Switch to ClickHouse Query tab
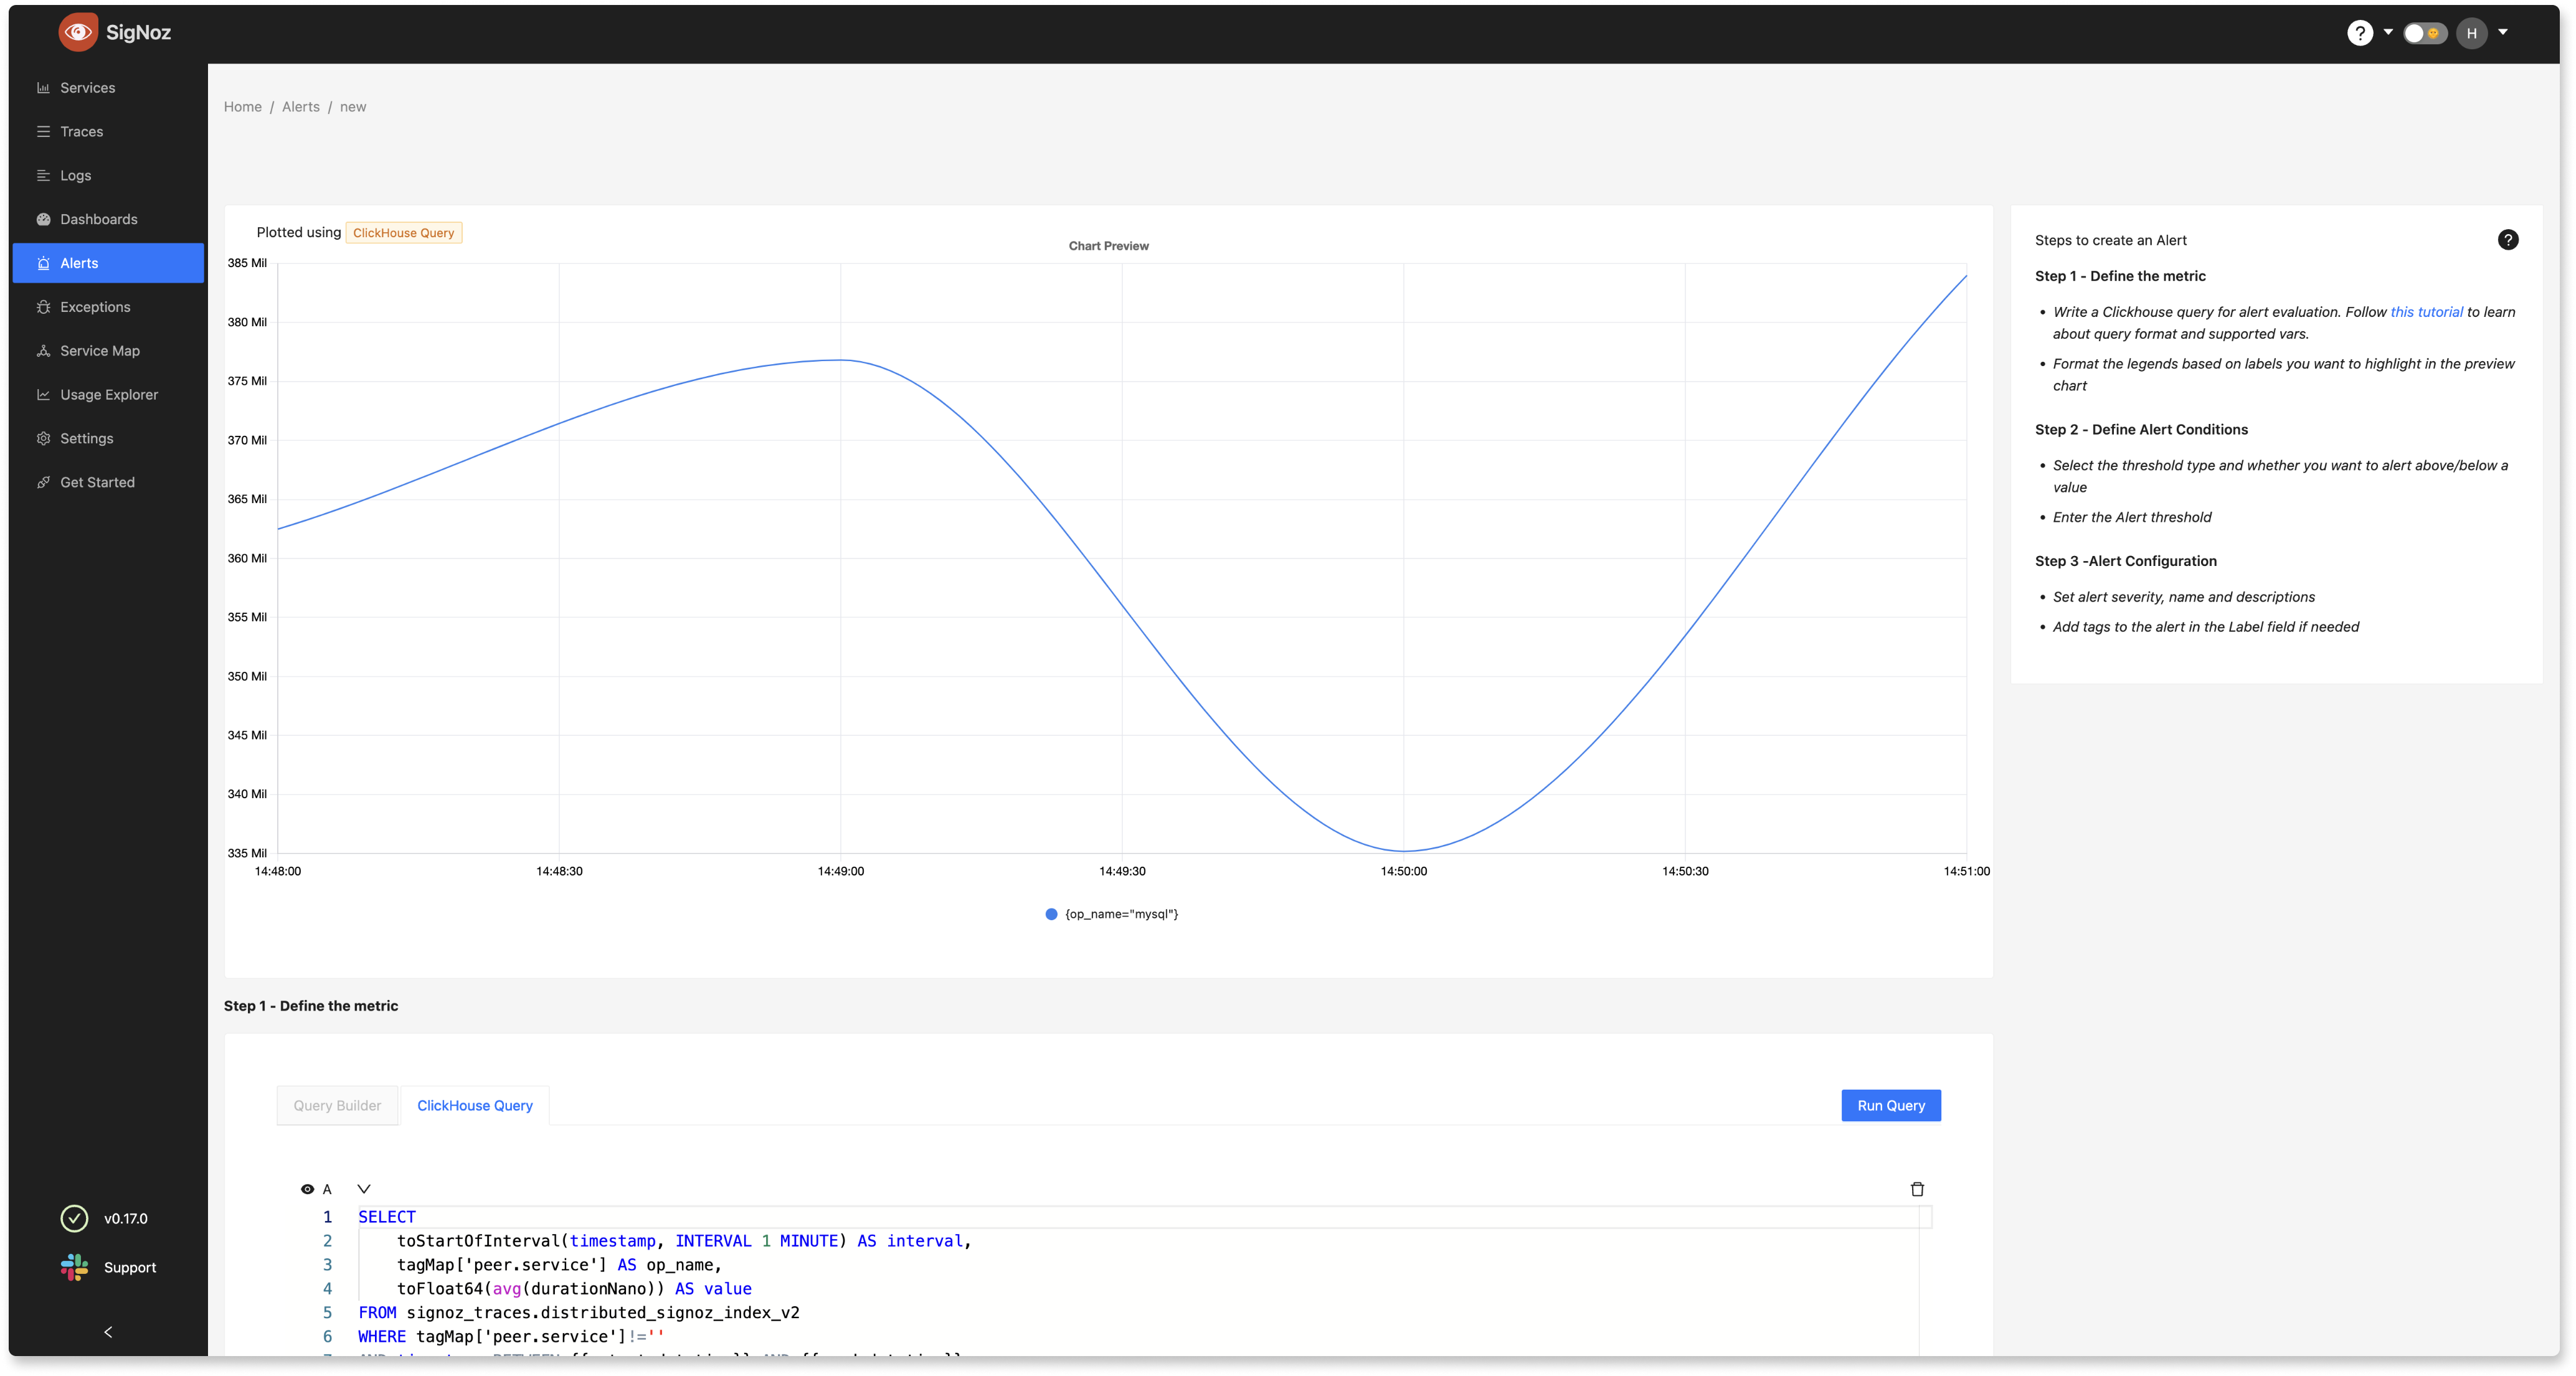The image size is (2576, 1376). (475, 1105)
